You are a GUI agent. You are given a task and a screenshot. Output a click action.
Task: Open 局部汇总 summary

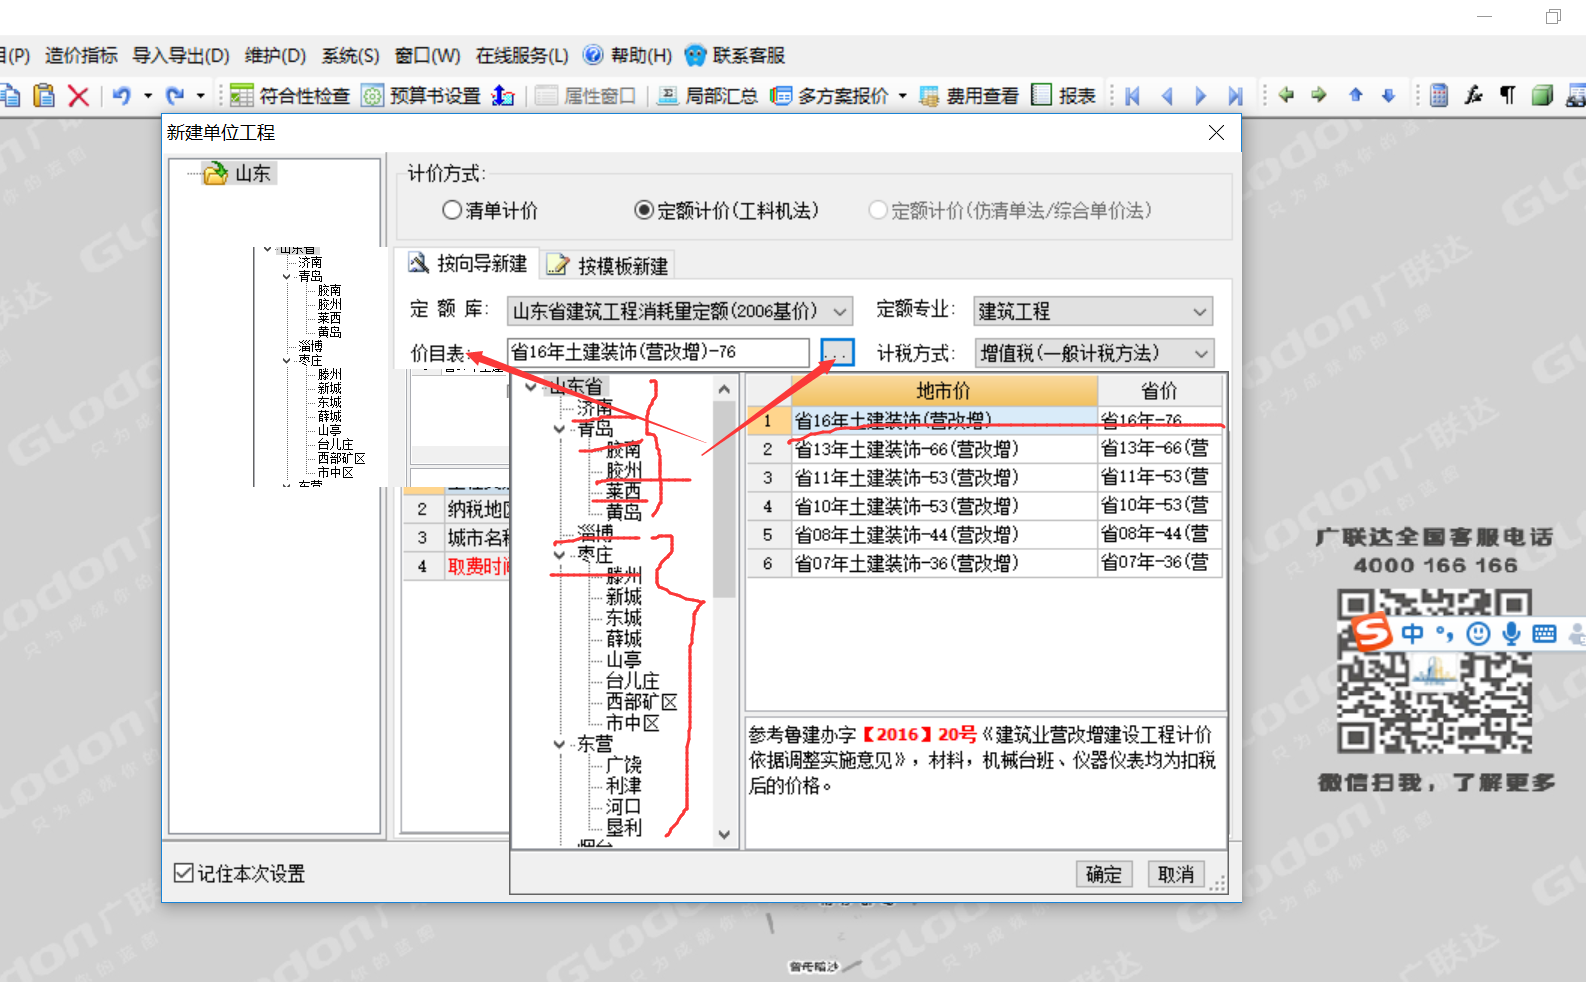click(707, 96)
